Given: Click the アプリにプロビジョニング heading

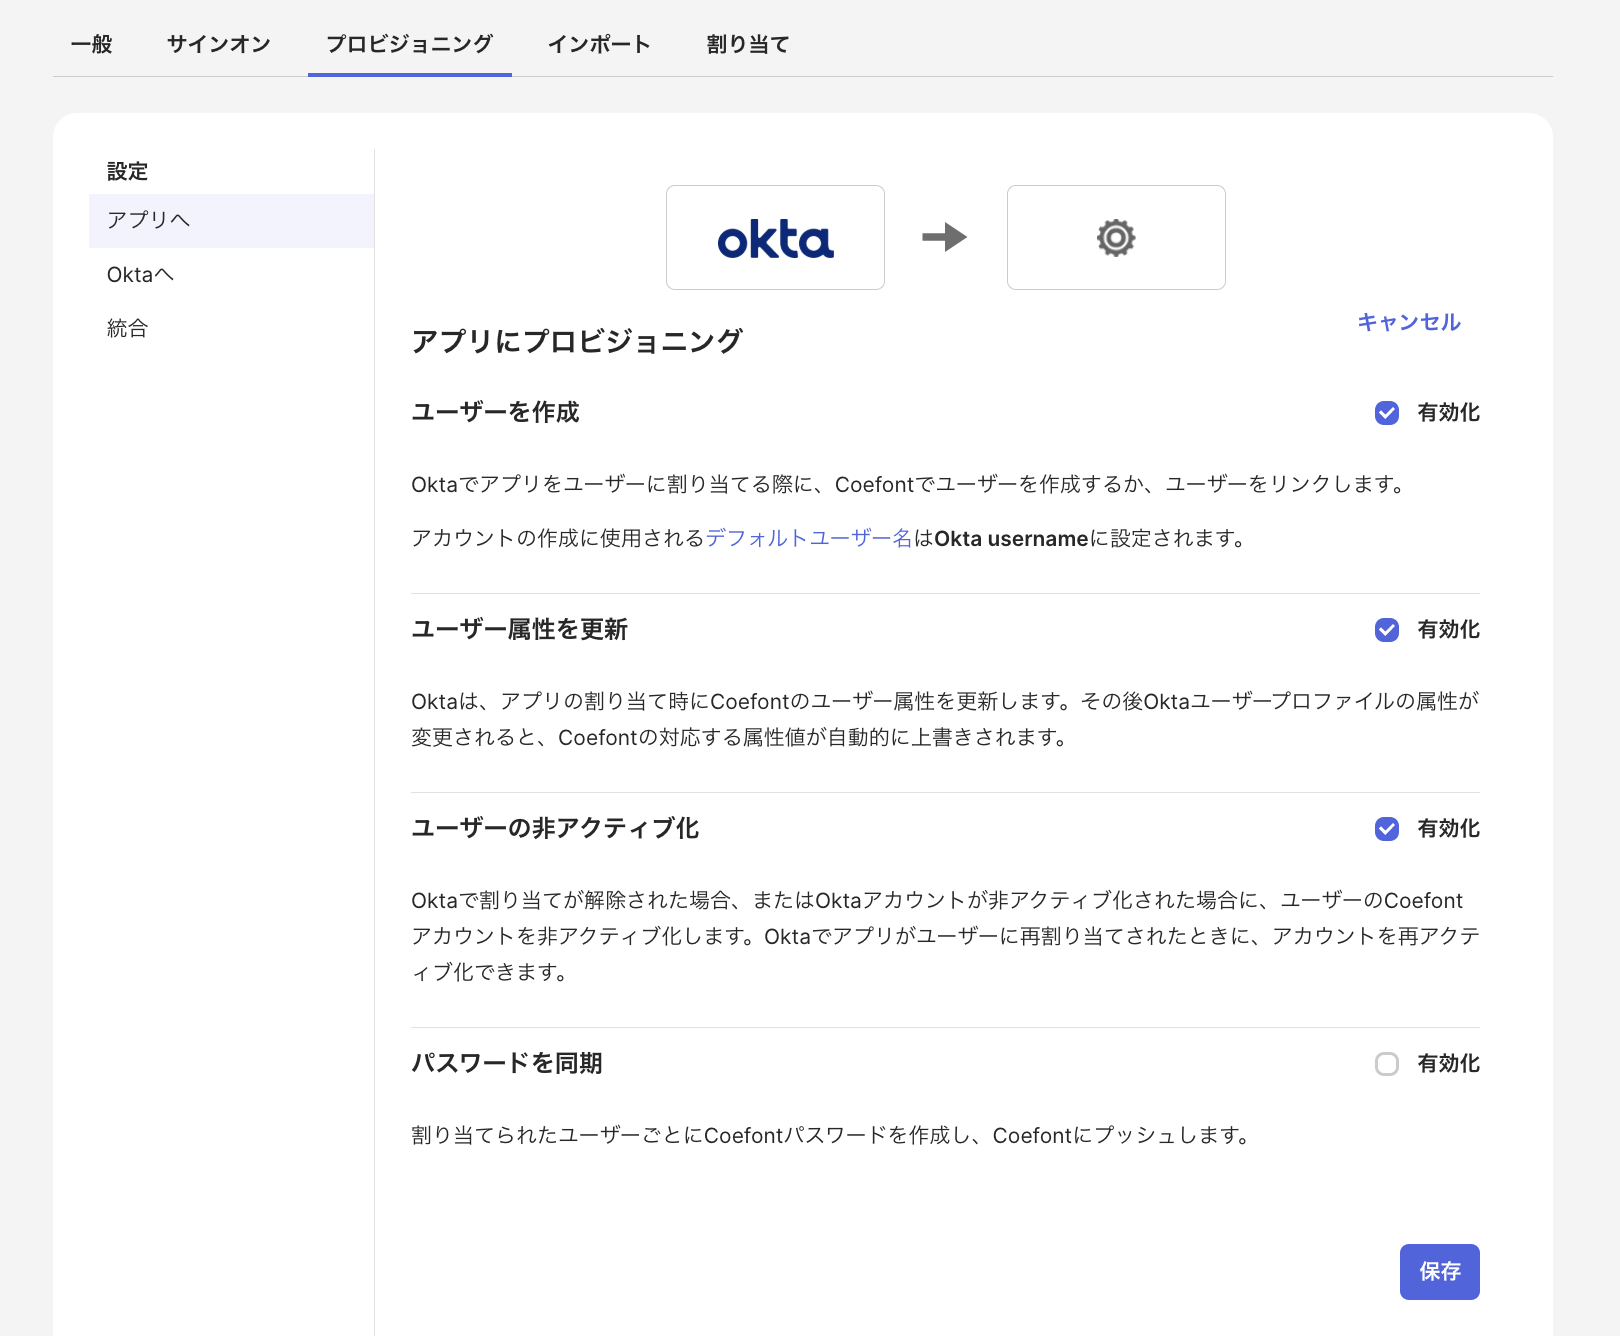Looking at the screenshot, I should [577, 341].
